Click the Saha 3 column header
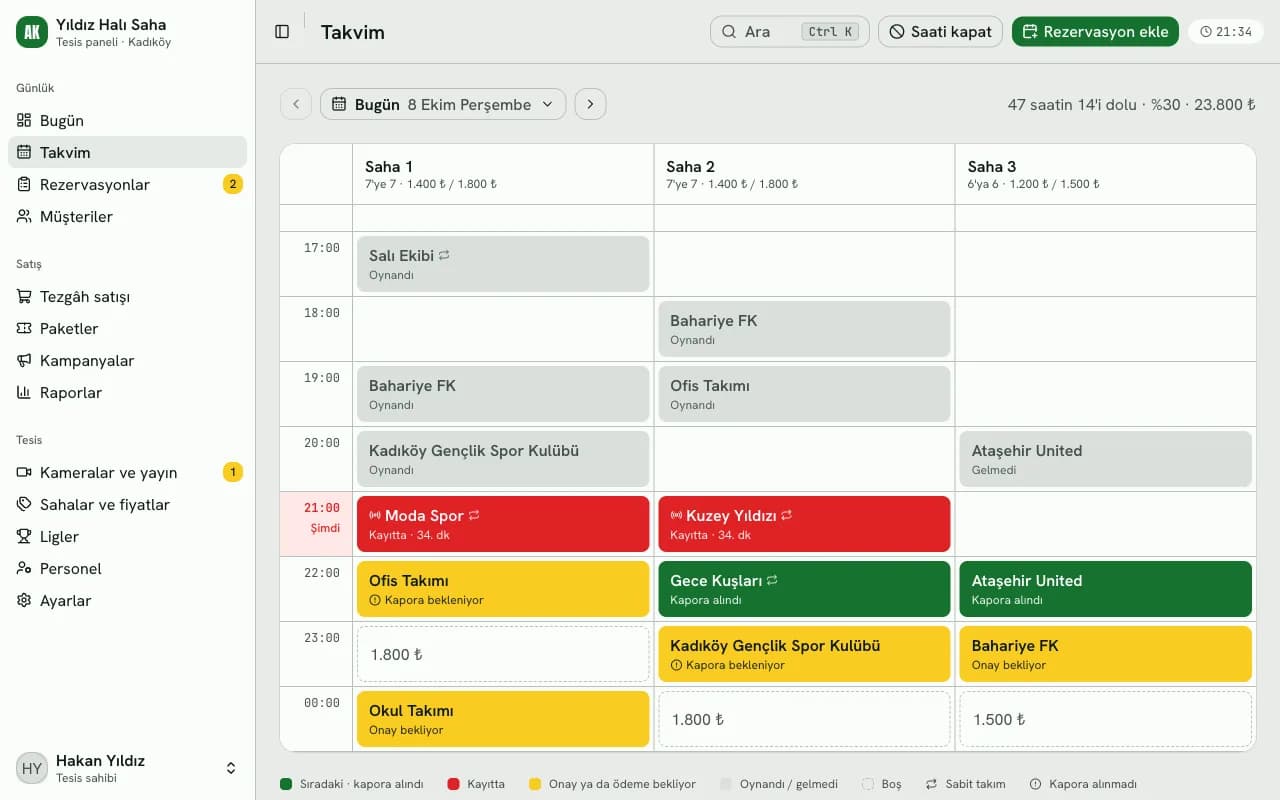The image size is (1280, 800). click(1105, 174)
